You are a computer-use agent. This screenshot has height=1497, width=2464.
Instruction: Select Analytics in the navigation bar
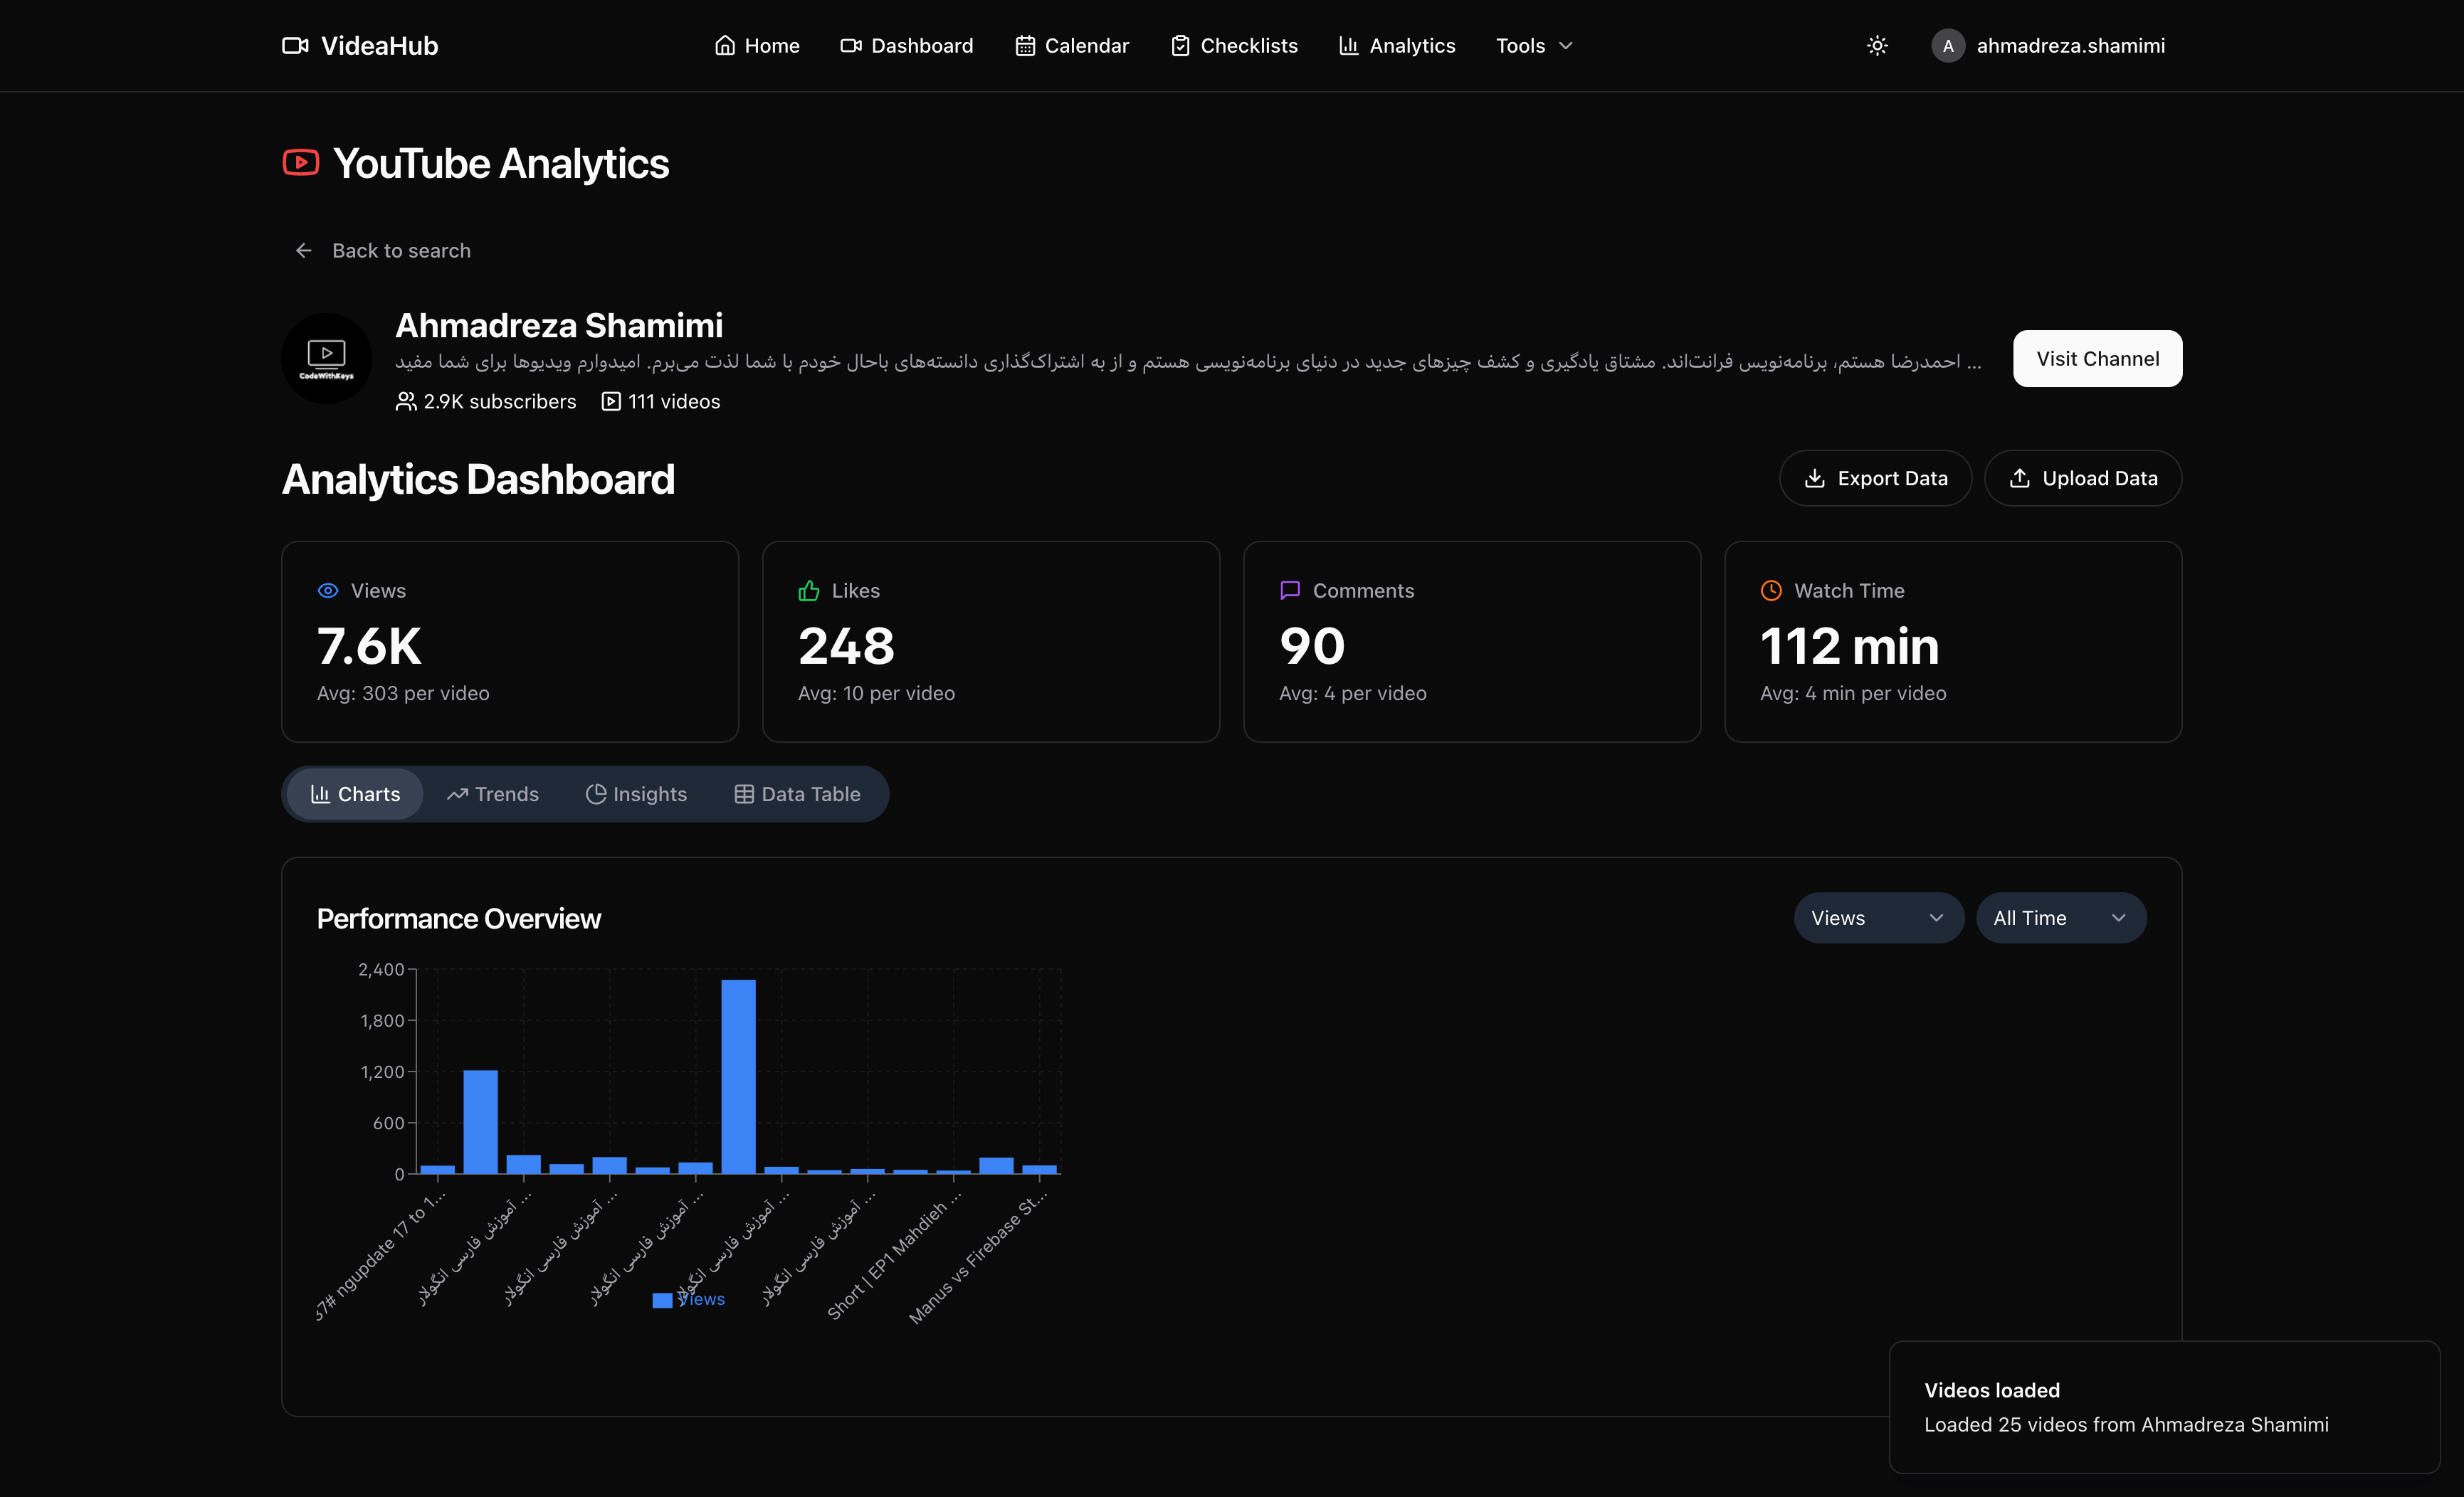(1397, 46)
